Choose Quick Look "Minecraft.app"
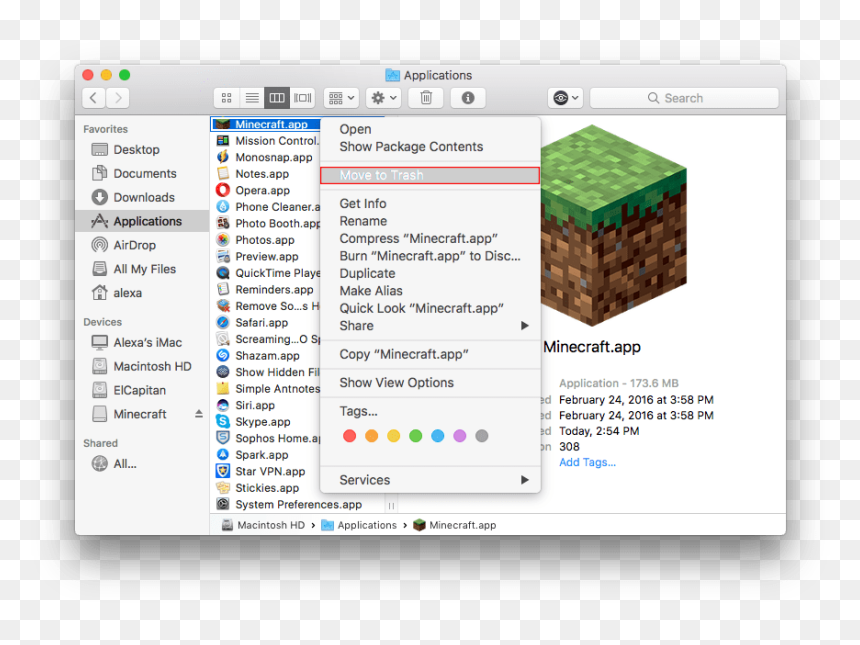860x645 pixels. click(429, 309)
